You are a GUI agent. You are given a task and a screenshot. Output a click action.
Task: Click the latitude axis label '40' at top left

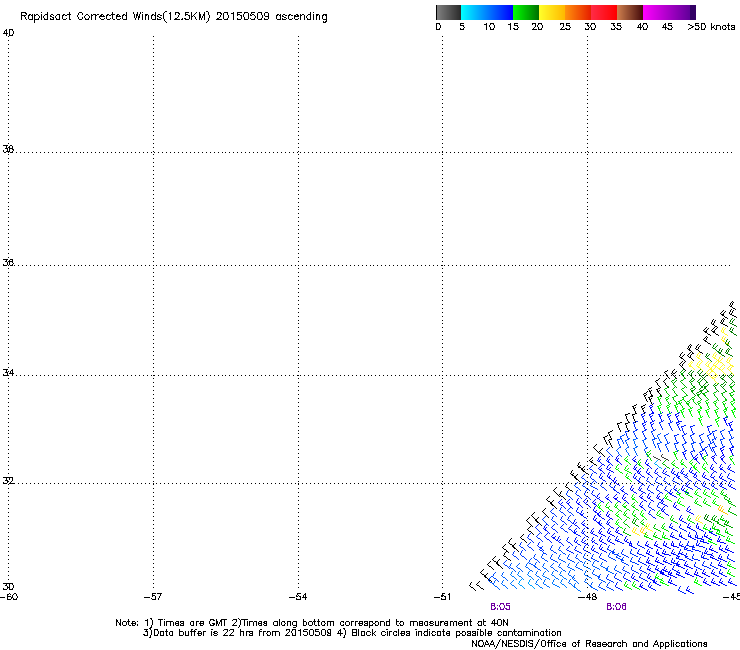8,33
